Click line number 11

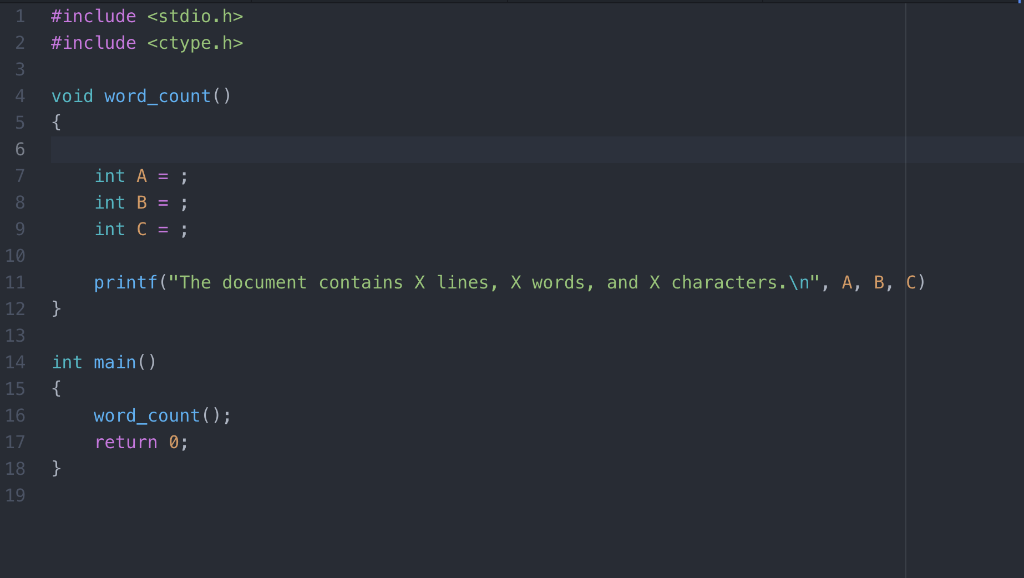(x=16, y=282)
